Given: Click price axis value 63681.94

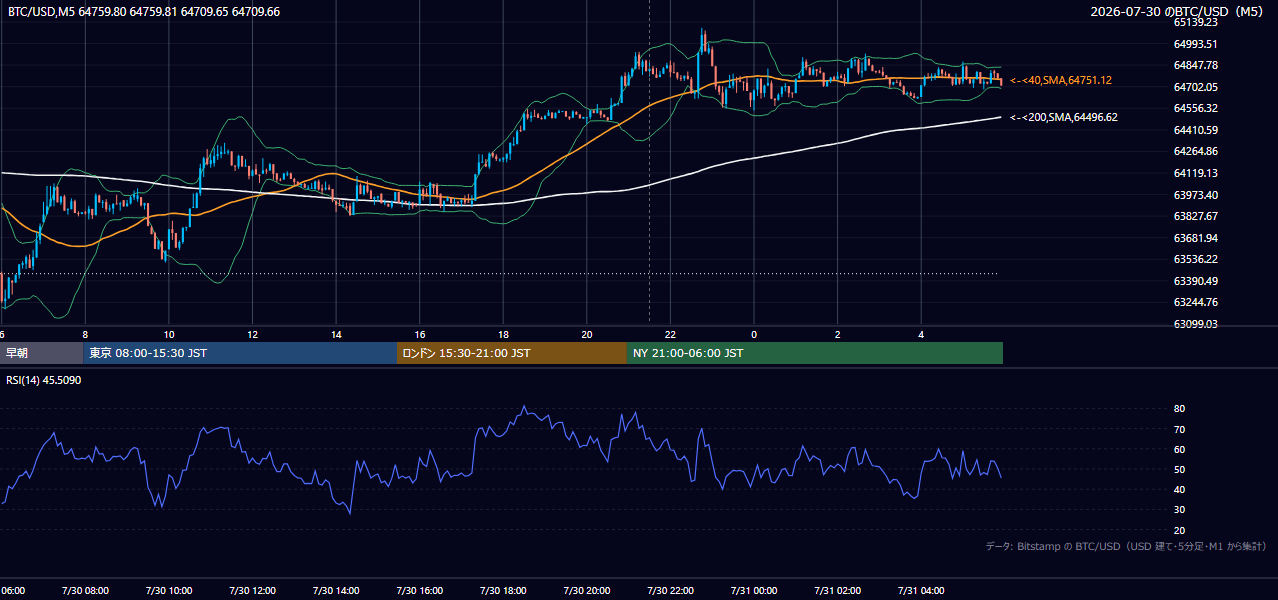Looking at the screenshot, I should [x=1196, y=238].
